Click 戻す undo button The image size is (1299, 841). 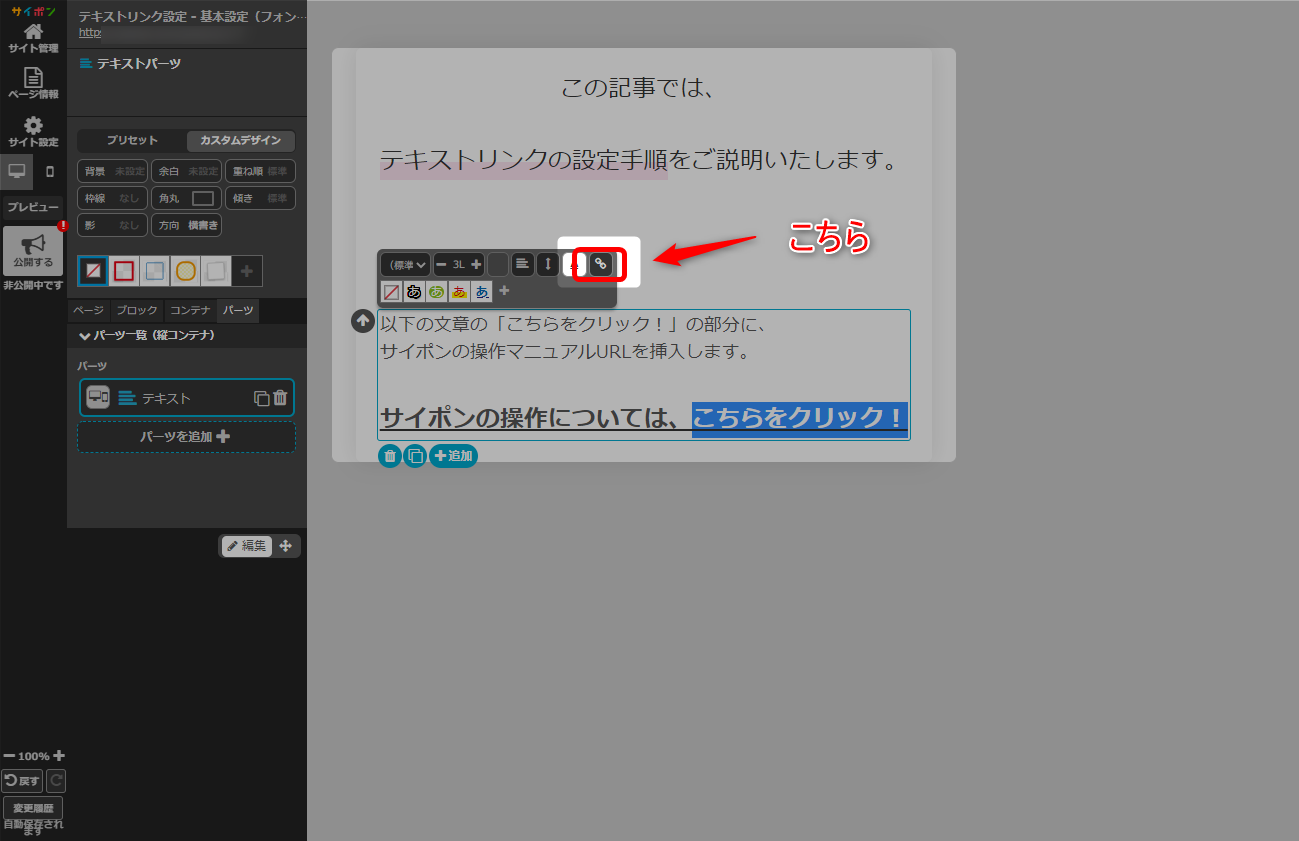click(22, 781)
